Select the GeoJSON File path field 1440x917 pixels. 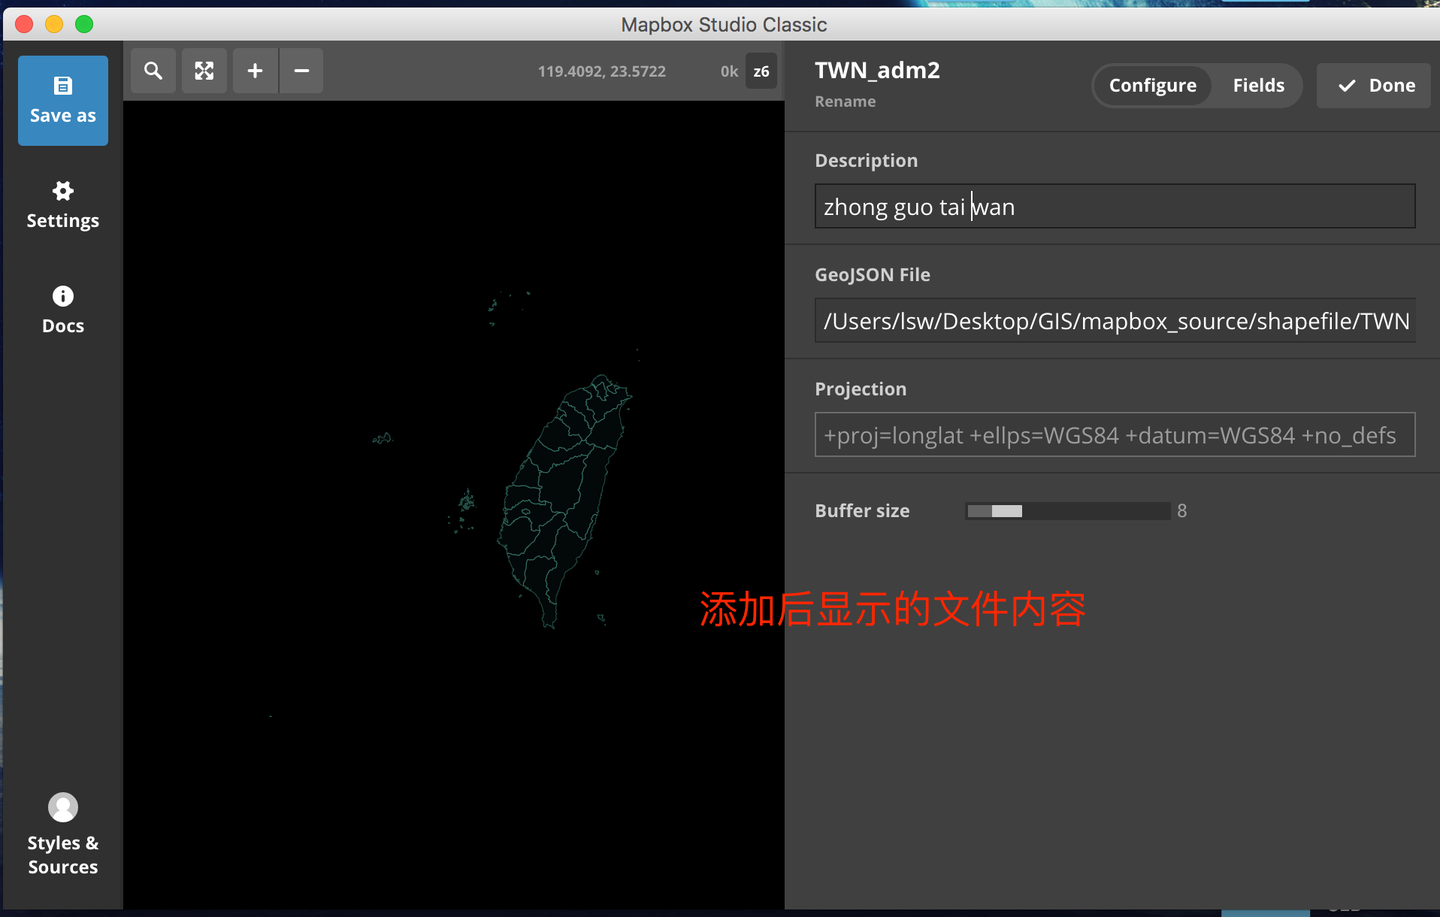pyautogui.click(x=1114, y=320)
